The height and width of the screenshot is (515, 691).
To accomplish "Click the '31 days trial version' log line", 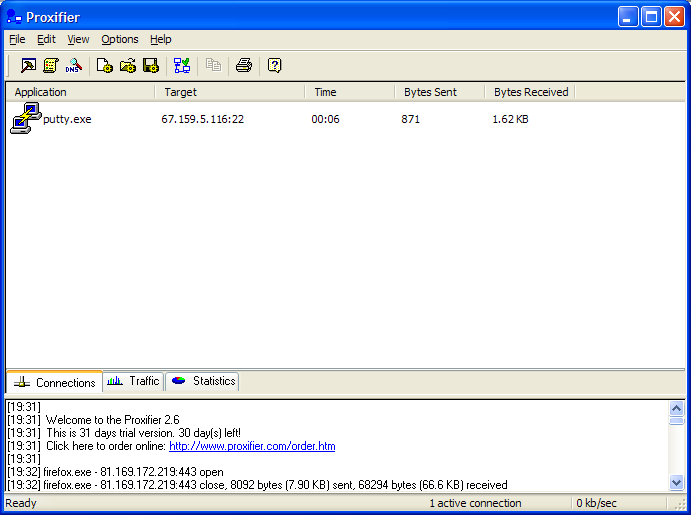I will coord(144,433).
